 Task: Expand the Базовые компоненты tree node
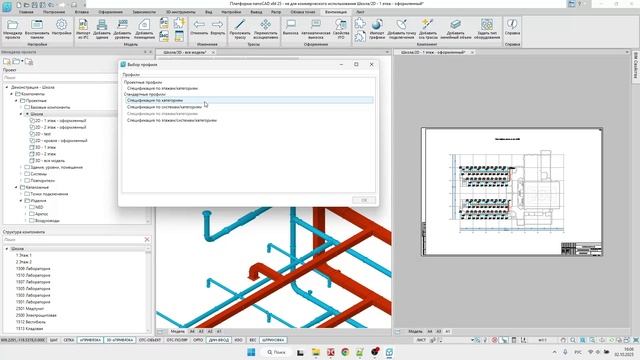click(x=21, y=107)
